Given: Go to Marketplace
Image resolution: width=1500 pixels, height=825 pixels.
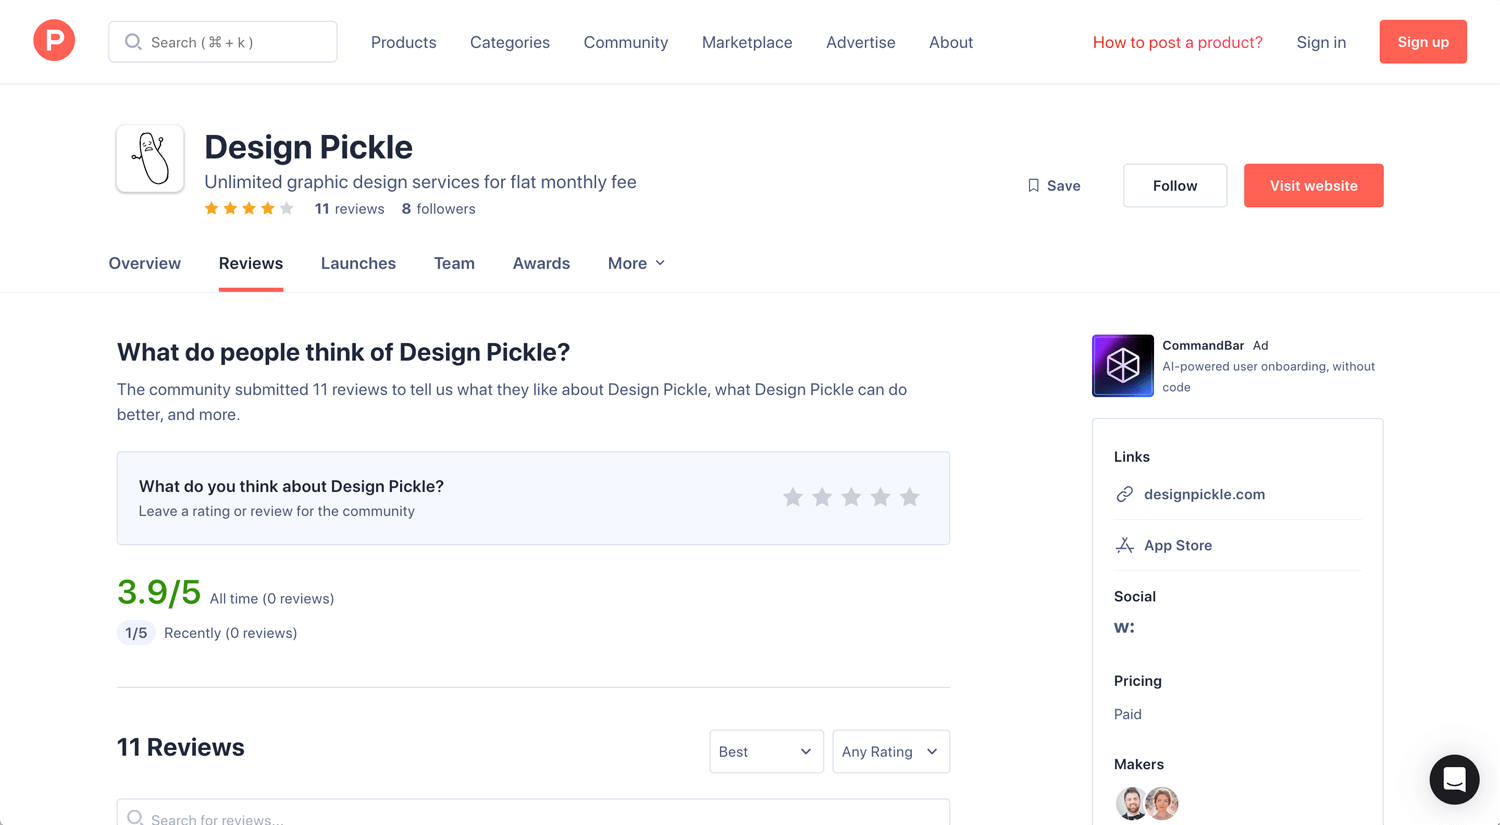Looking at the screenshot, I should pyautogui.click(x=747, y=42).
